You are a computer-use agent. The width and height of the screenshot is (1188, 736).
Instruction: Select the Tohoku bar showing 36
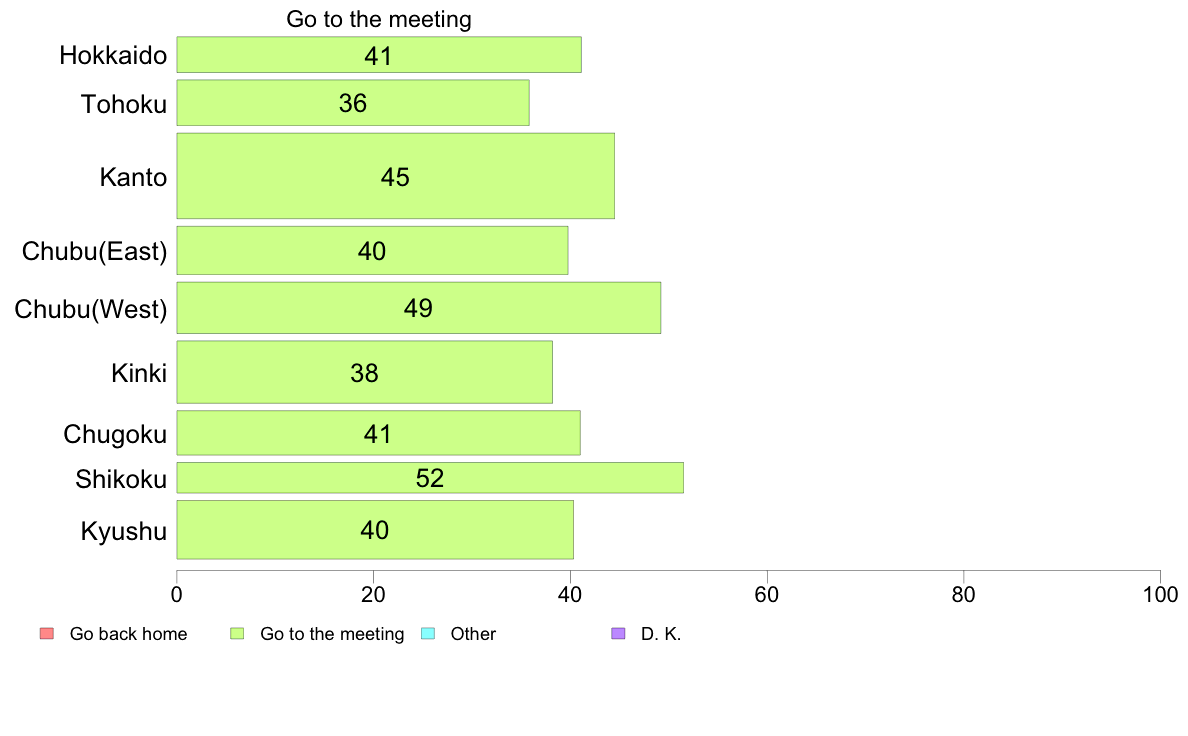coord(353,102)
